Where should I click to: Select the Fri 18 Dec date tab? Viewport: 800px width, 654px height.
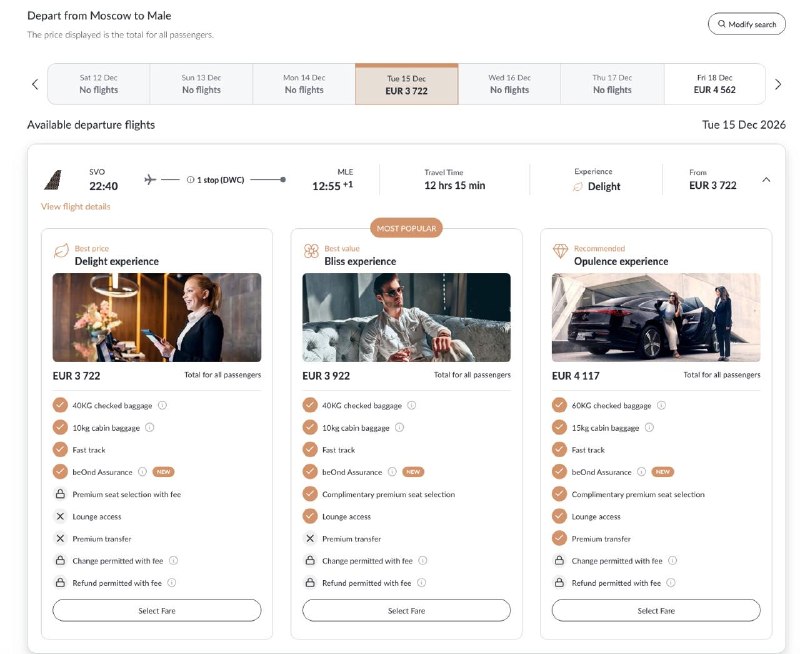[x=714, y=84]
